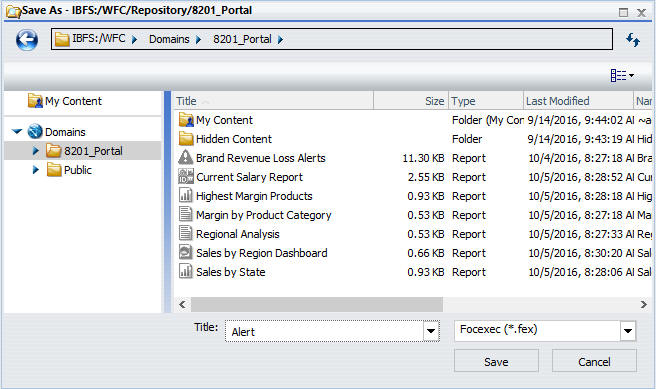
Task: Select the Margin by Product Category title
Action: coord(264,215)
